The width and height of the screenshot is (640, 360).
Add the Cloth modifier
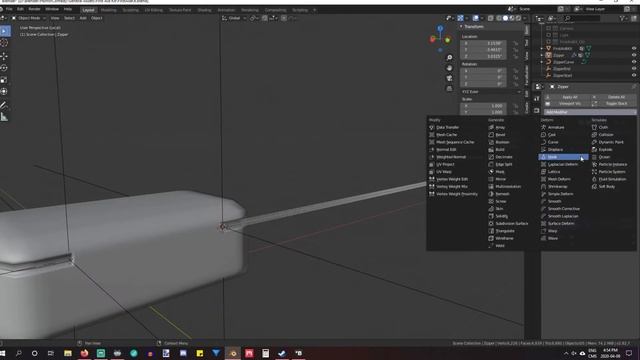[603, 127]
